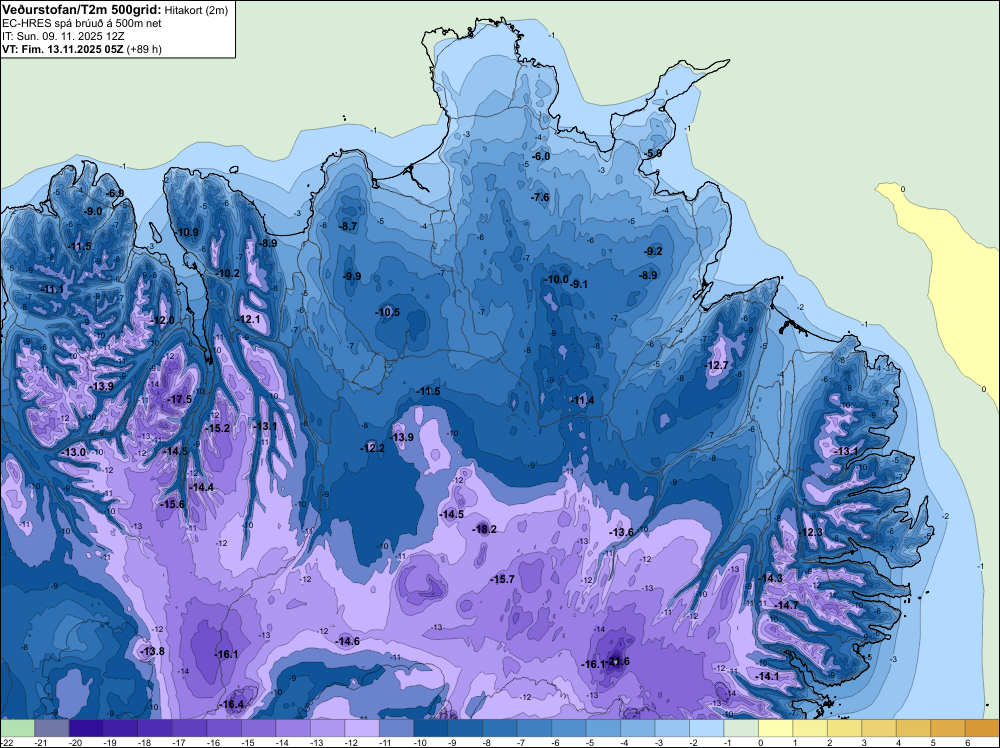The width and height of the screenshot is (1000, 748).
Task: Select the -10.2 temperature label
Action: (x=228, y=273)
